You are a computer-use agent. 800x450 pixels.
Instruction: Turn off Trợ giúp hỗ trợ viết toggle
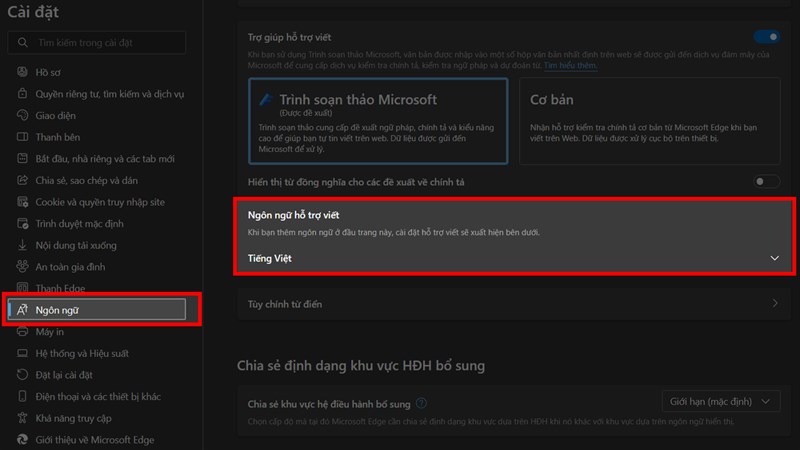[767, 37]
